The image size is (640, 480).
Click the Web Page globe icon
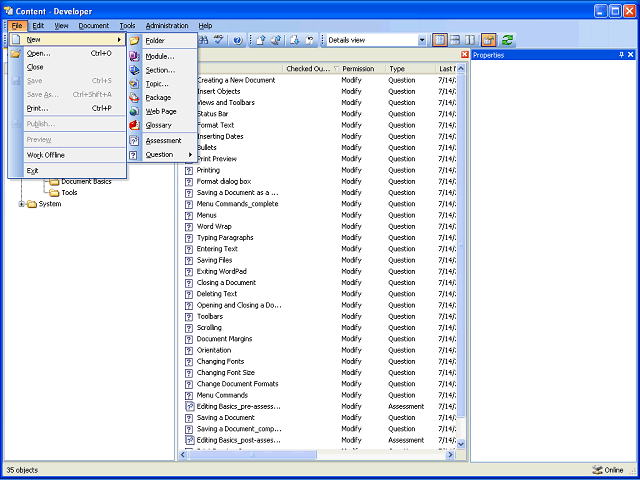pos(134,111)
